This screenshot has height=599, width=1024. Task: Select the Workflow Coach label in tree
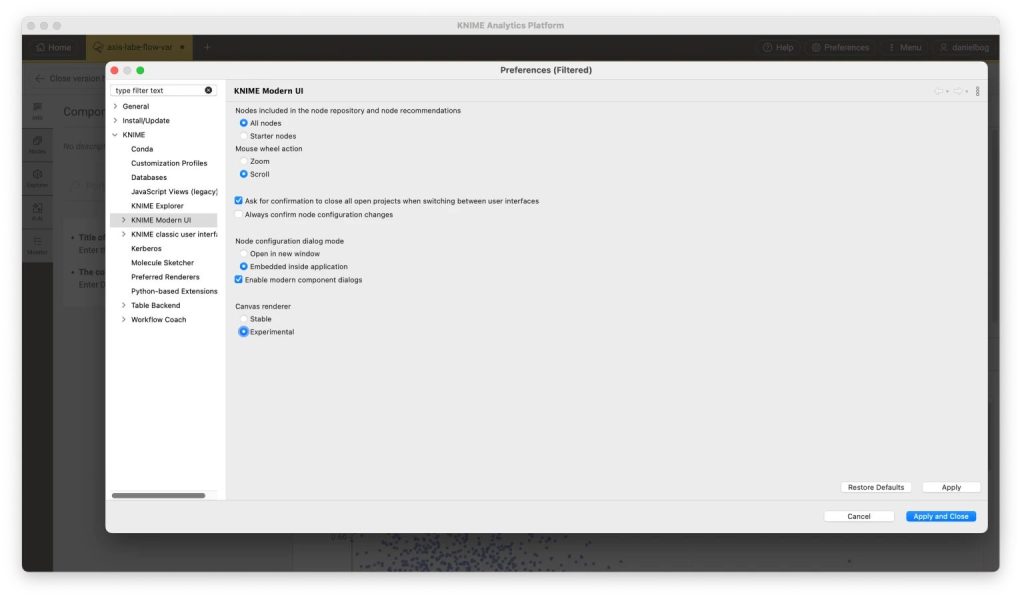[159, 320]
